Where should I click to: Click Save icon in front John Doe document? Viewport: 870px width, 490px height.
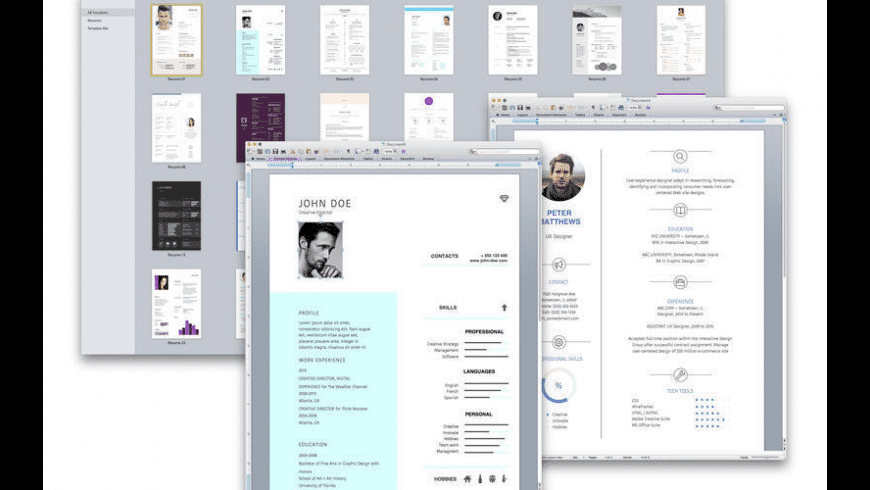(x=275, y=151)
